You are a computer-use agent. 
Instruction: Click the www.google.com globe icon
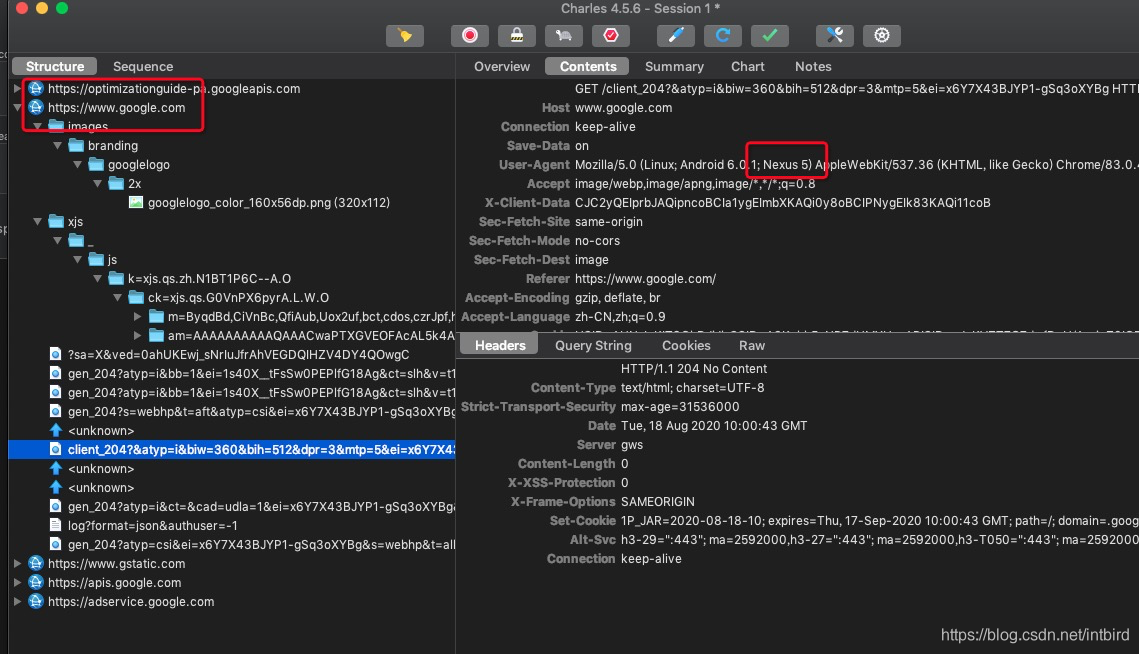coord(36,108)
